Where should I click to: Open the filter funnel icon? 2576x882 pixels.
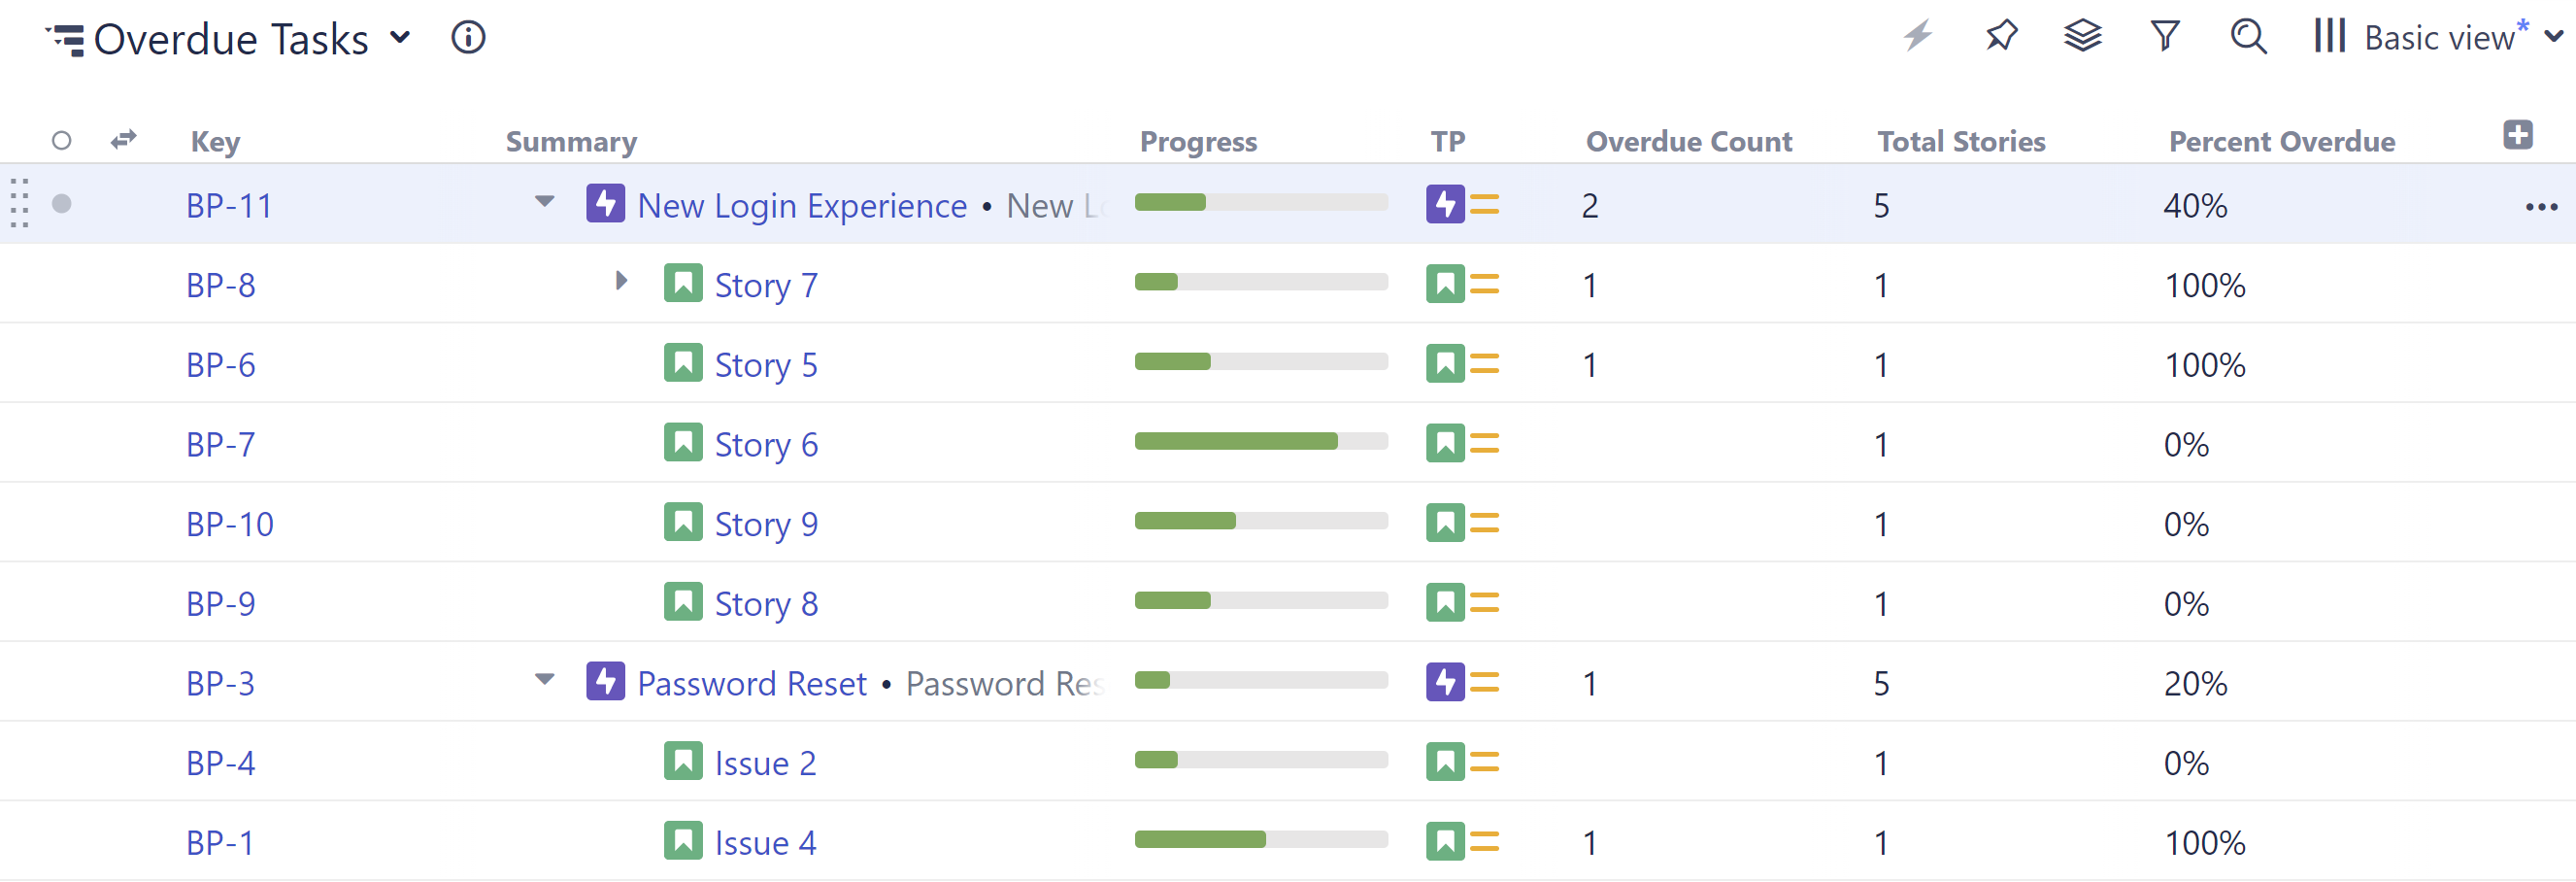(2165, 37)
